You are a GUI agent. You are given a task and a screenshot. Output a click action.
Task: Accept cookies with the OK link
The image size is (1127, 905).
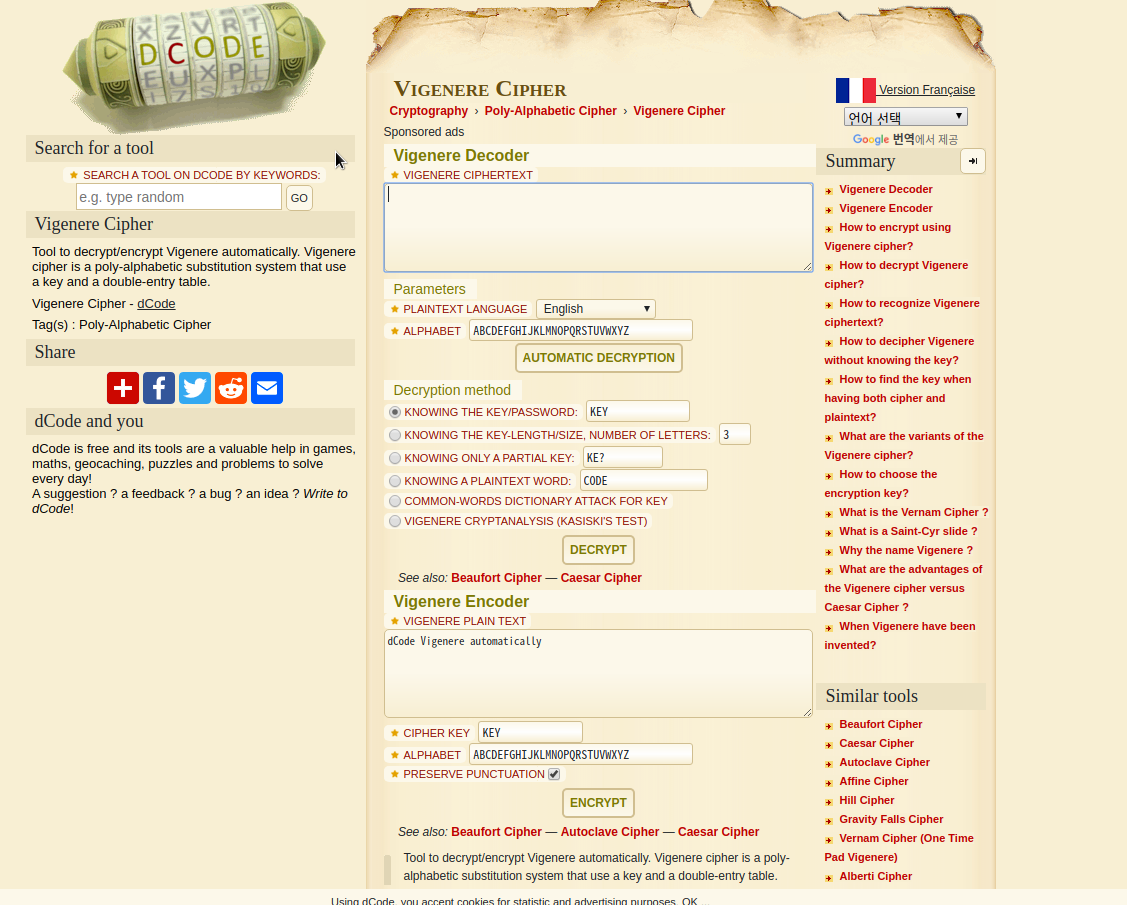[x=689, y=901]
